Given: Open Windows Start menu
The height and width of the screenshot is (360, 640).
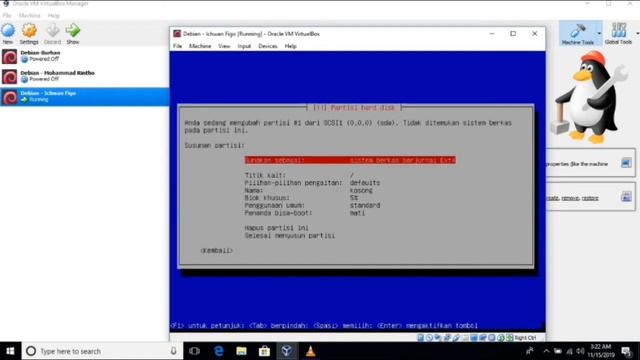Looking at the screenshot, I should [x=10, y=351].
